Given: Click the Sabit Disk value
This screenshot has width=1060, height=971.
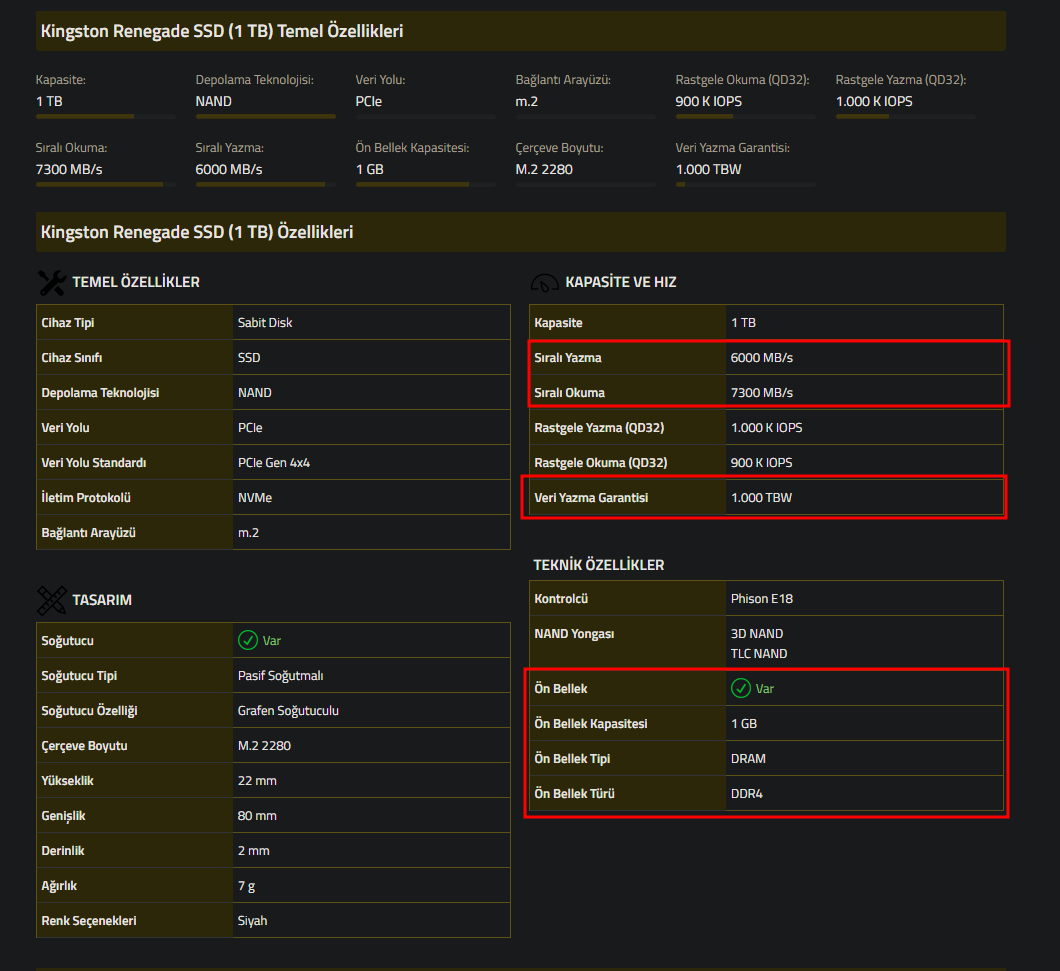Looking at the screenshot, I should (x=265, y=323).
